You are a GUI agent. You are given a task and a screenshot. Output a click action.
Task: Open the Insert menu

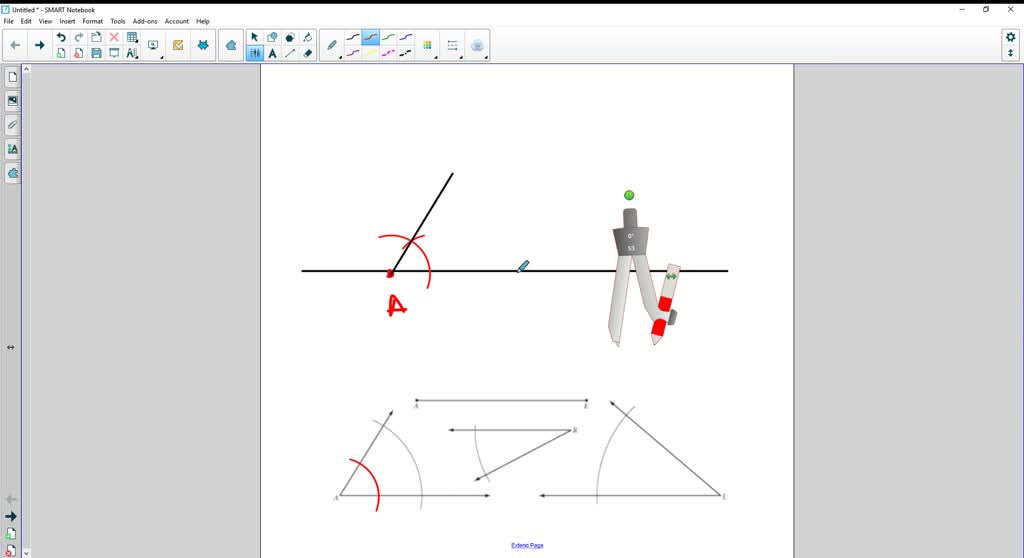67,21
